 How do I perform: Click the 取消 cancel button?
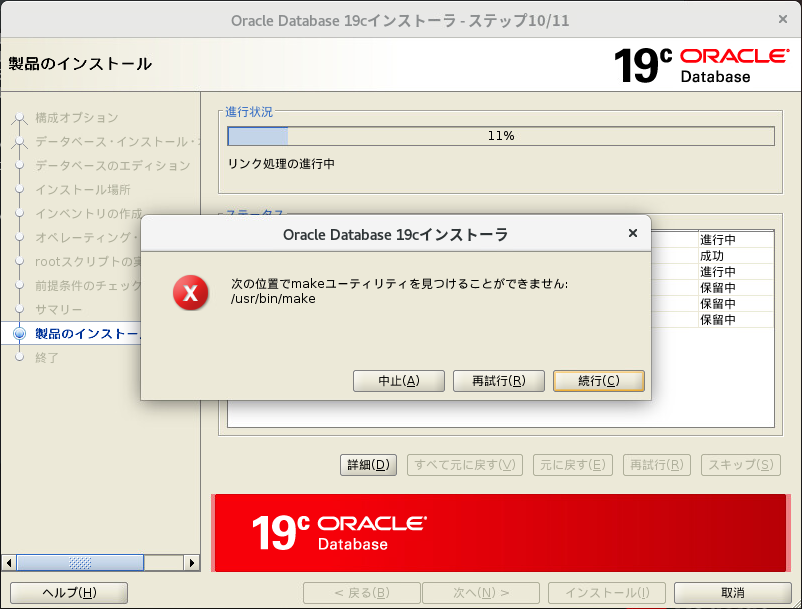coord(732,593)
